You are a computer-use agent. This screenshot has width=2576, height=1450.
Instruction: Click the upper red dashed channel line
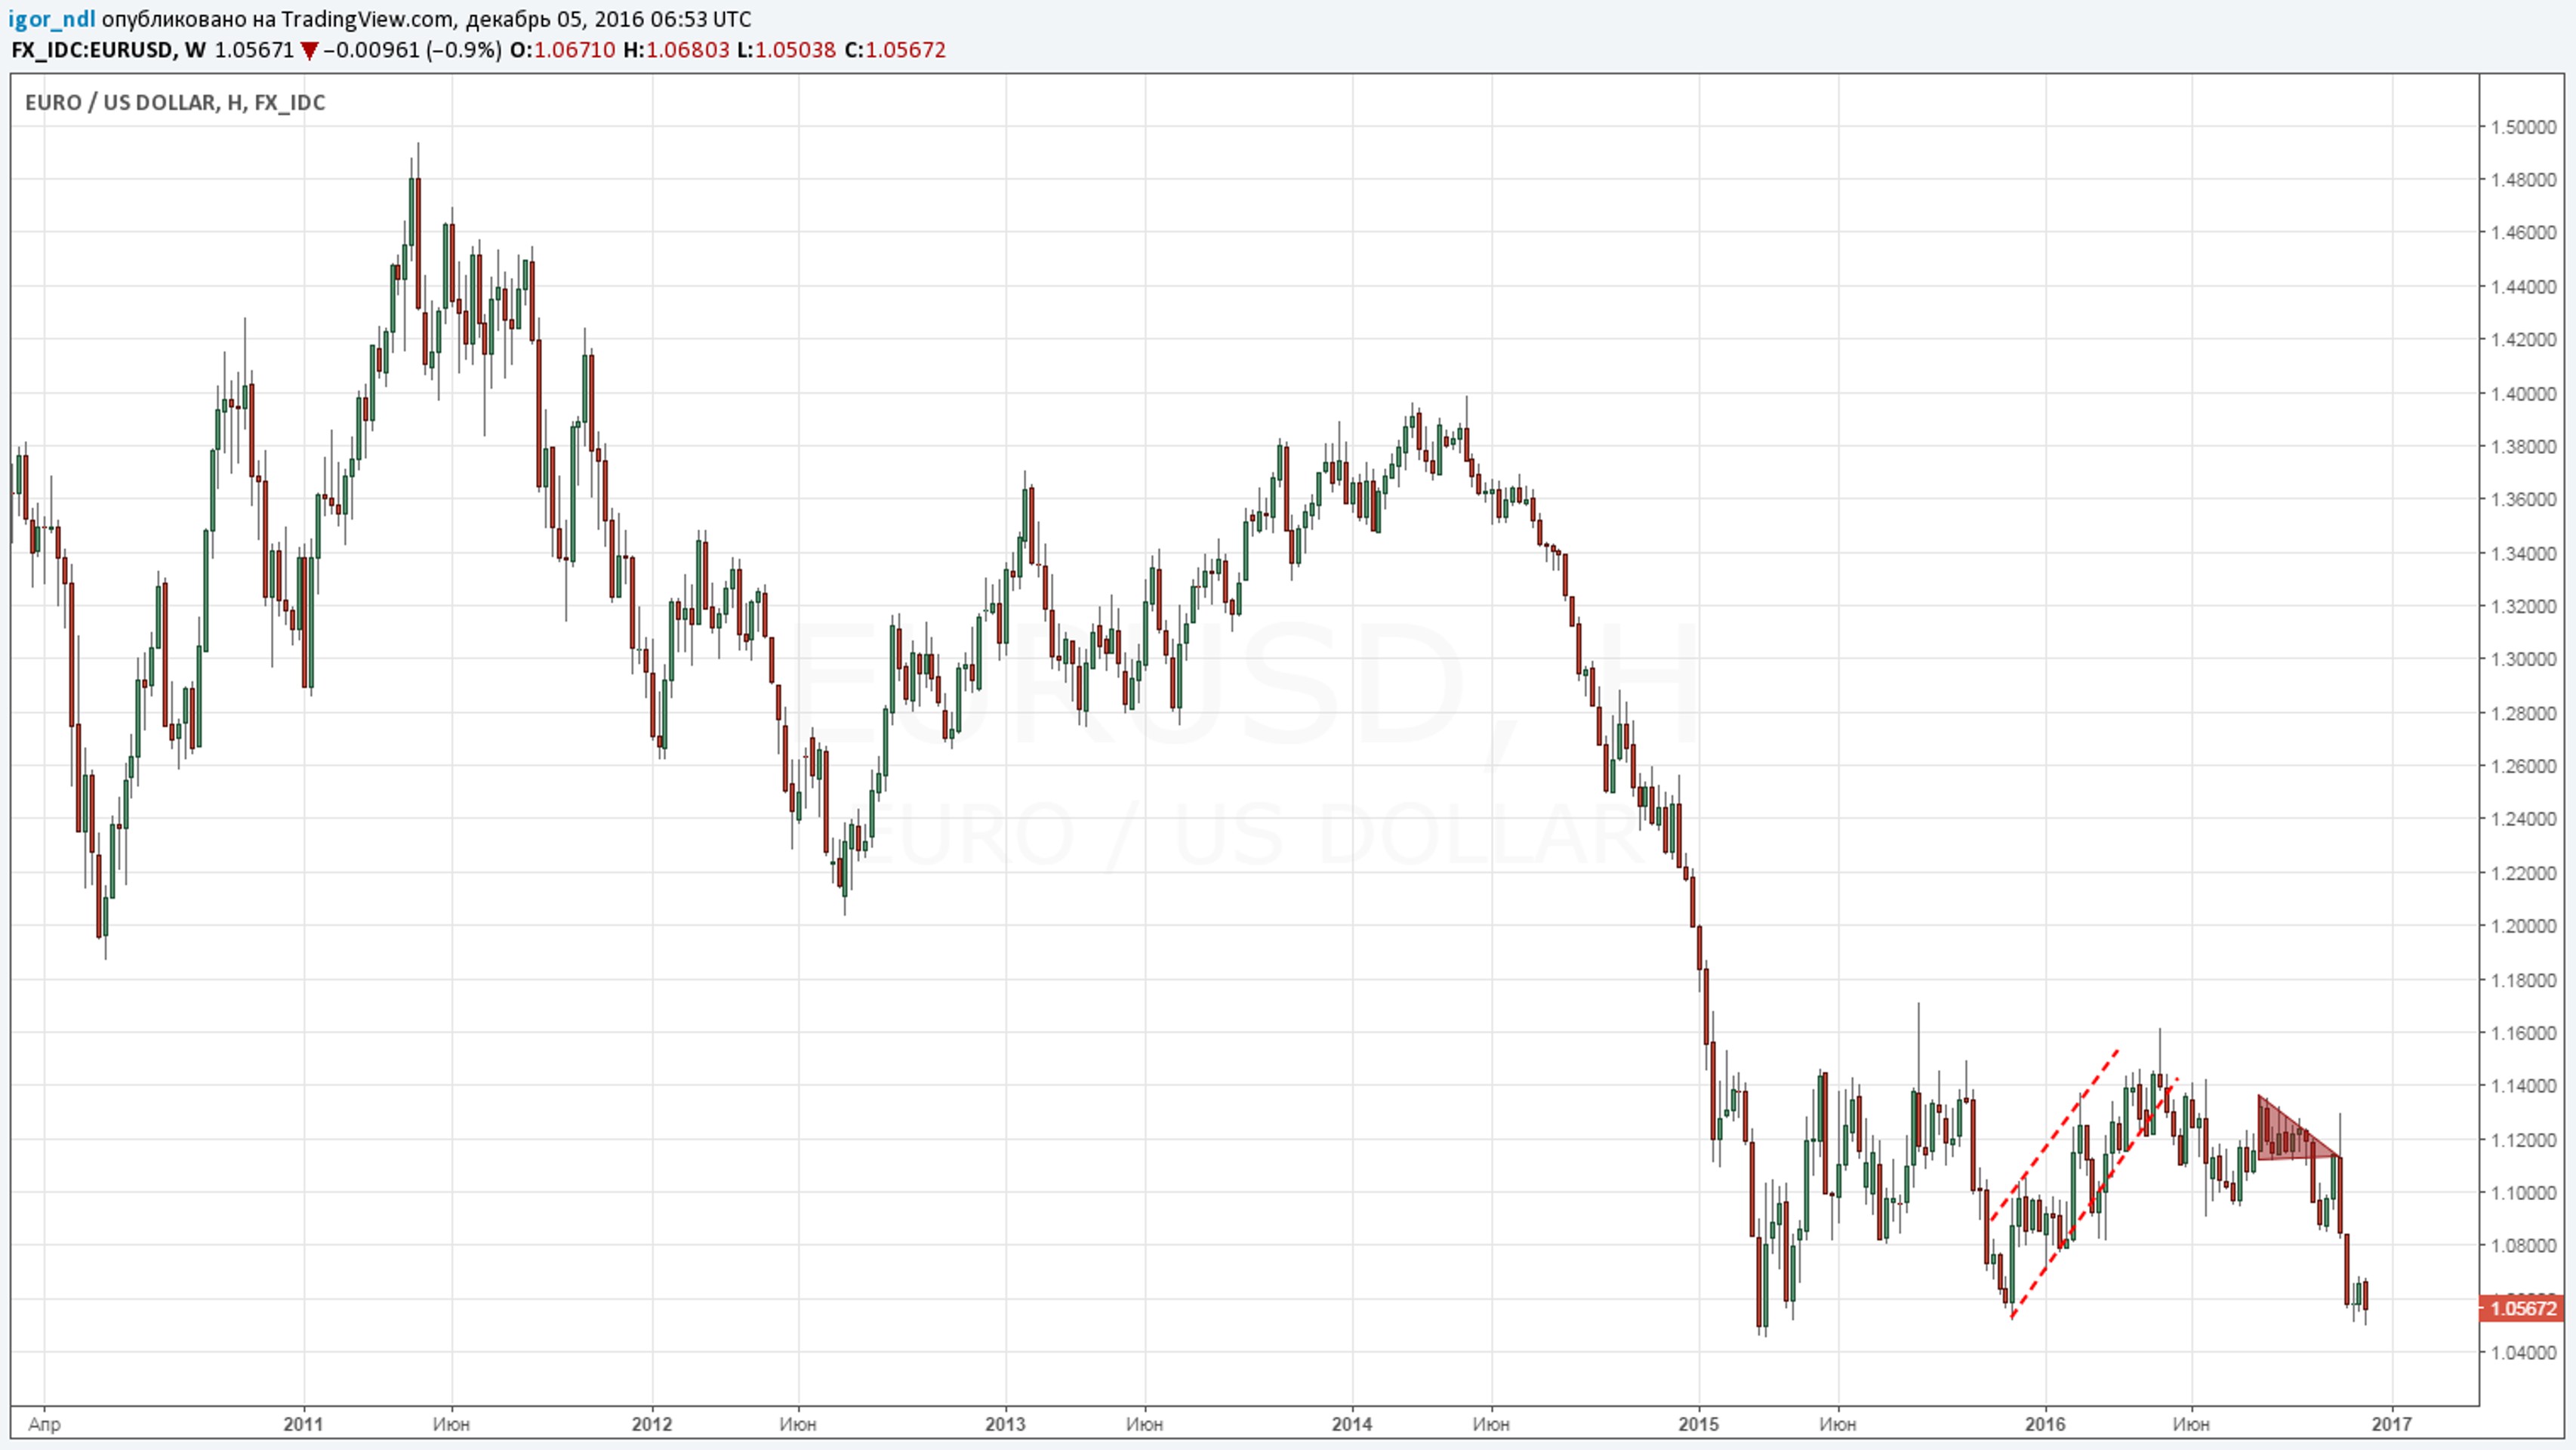click(x=2055, y=1134)
